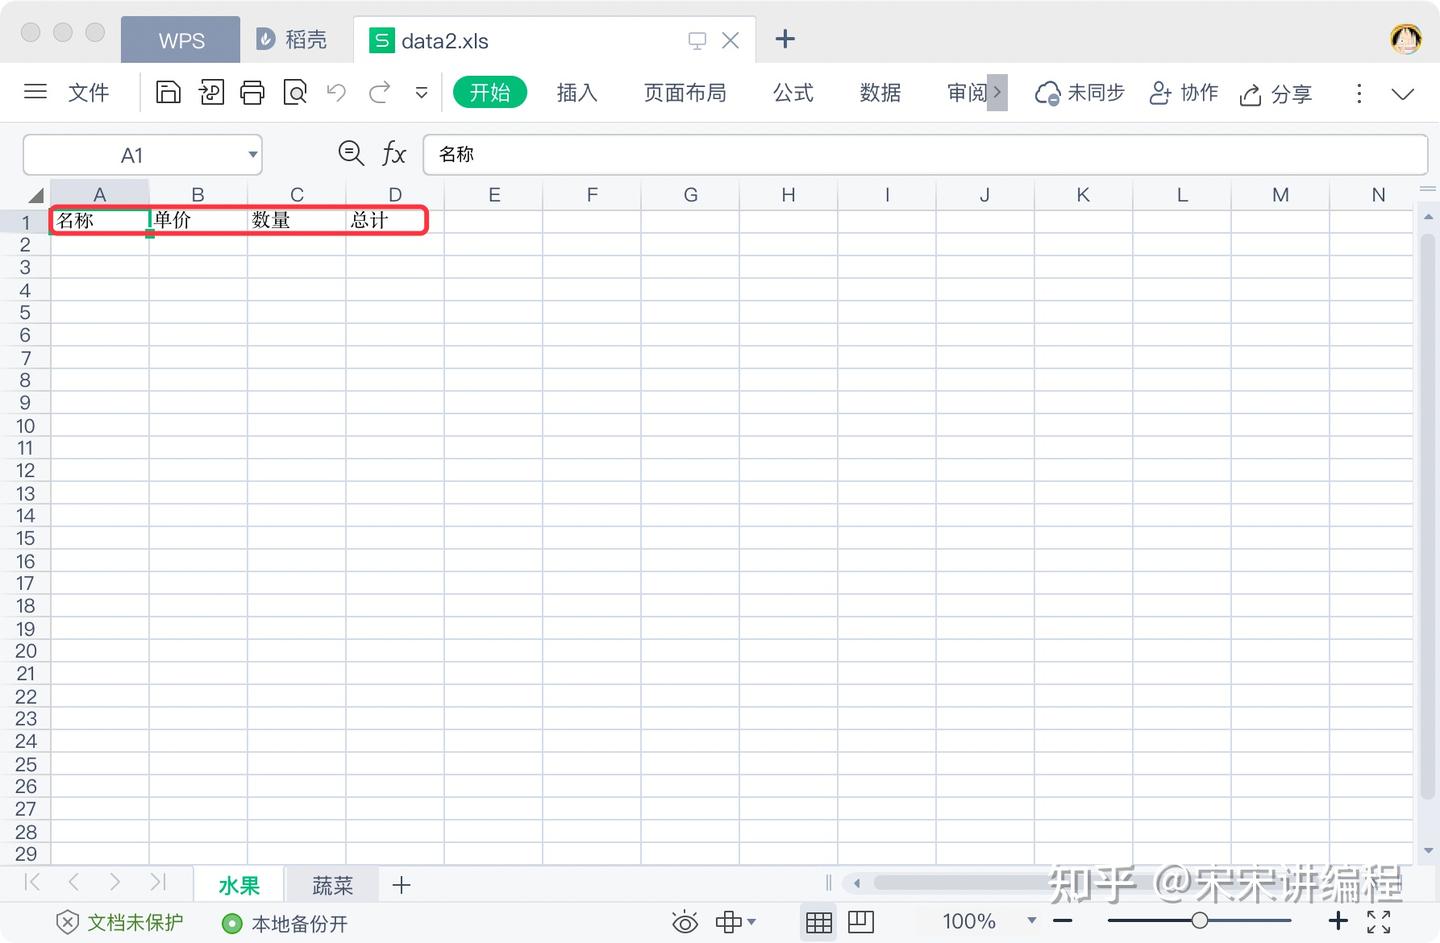Image resolution: width=1440 pixels, height=943 pixels.
Task: Click the insert function fx icon
Action: (393, 154)
